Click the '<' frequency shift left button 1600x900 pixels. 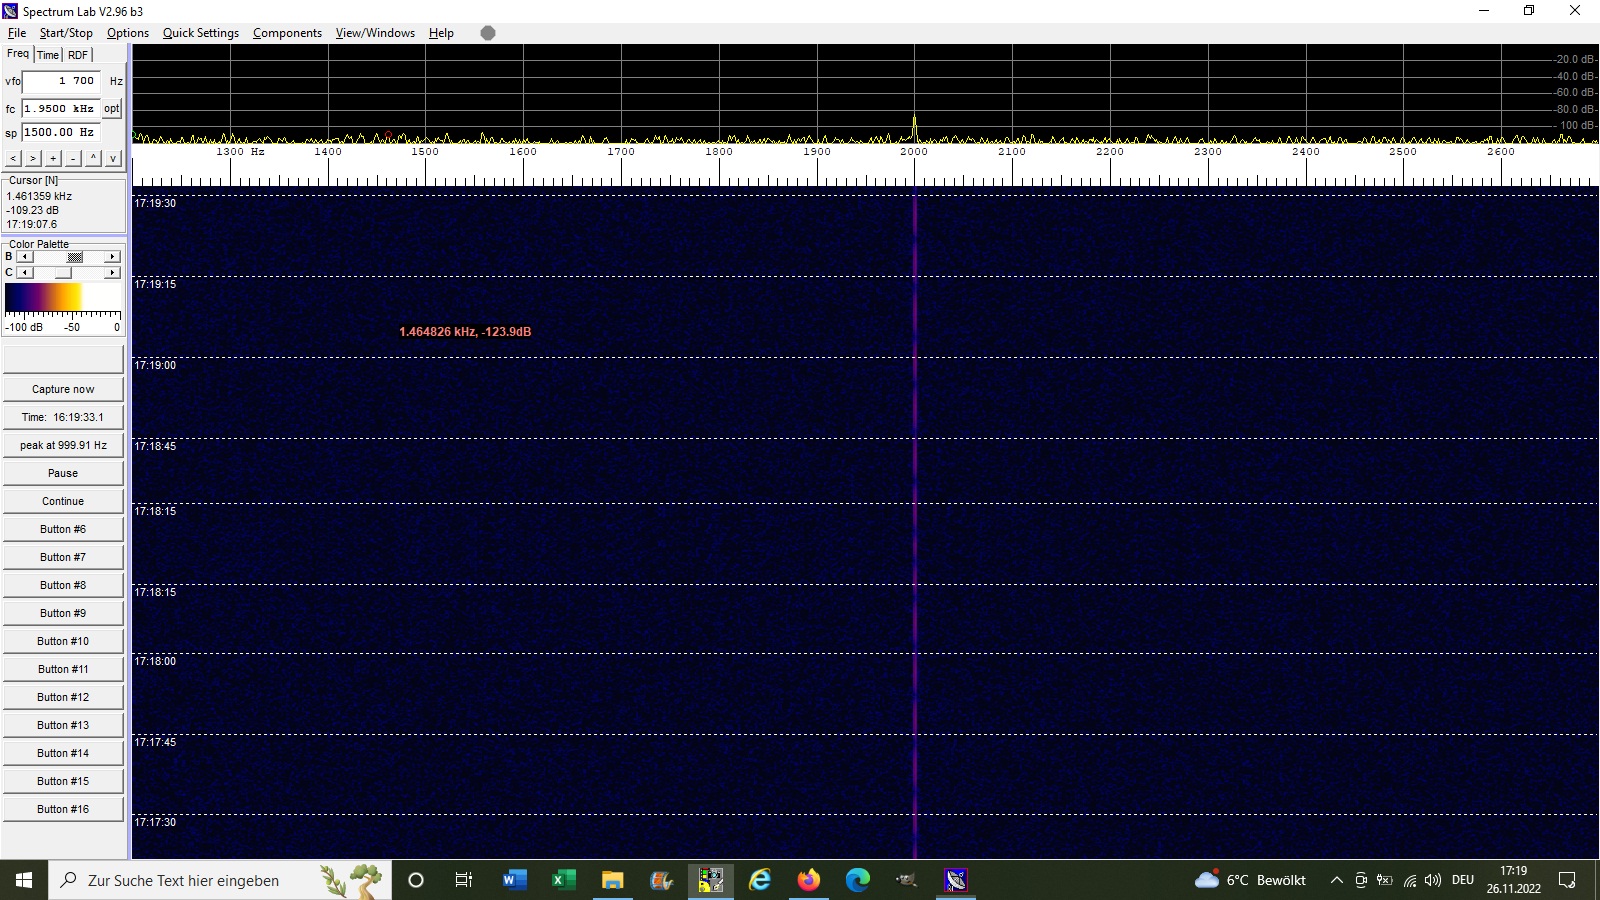coord(13,158)
